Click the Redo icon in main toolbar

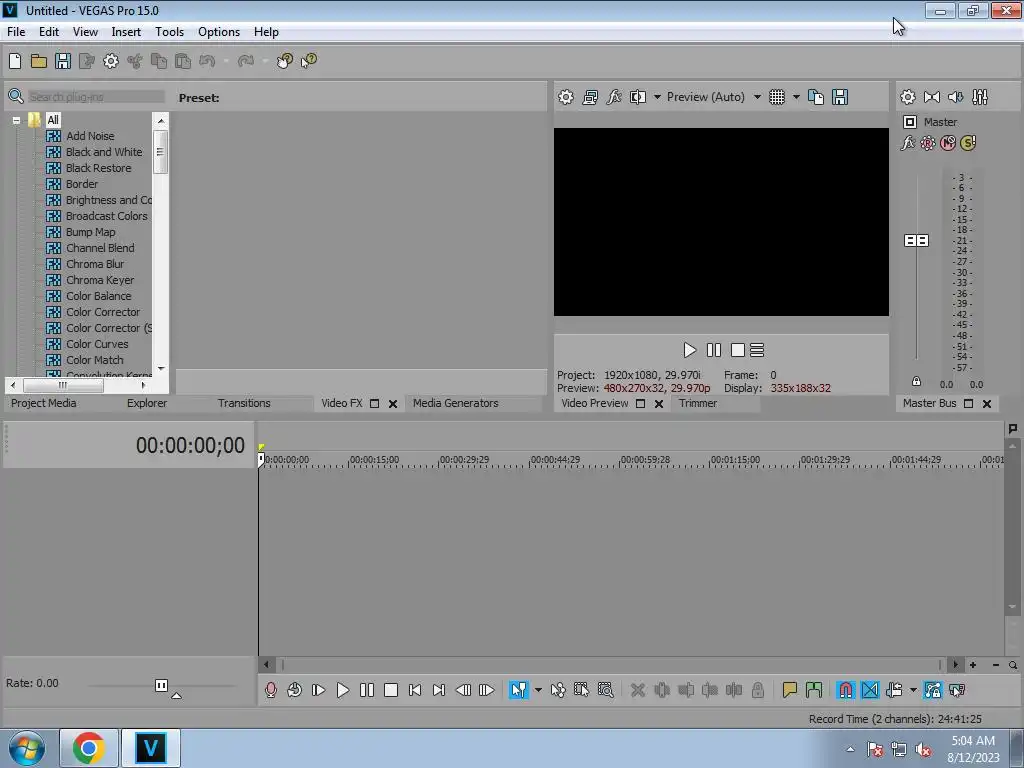pyautogui.click(x=246, y=61)
